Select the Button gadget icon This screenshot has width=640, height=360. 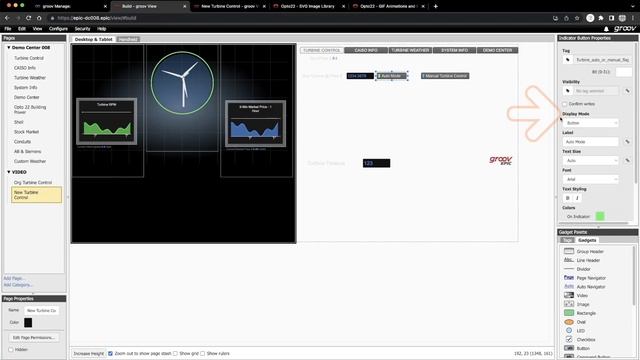(x=569, y=348)
